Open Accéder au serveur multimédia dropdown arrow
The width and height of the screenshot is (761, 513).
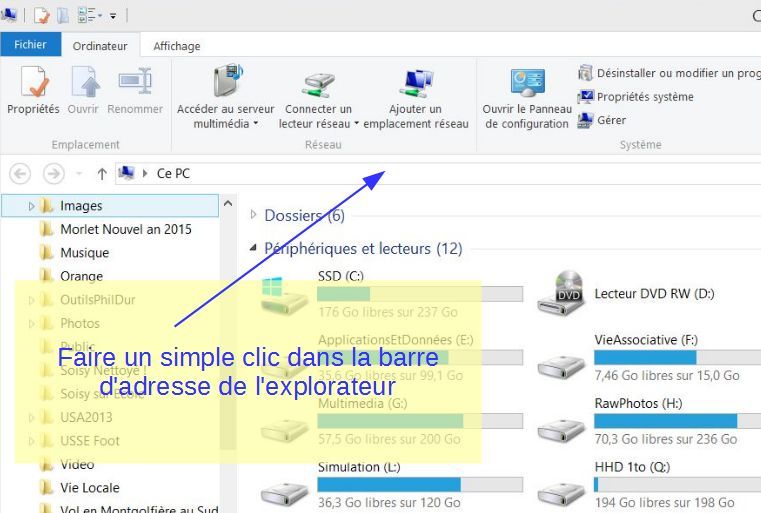tap(255, 124)
